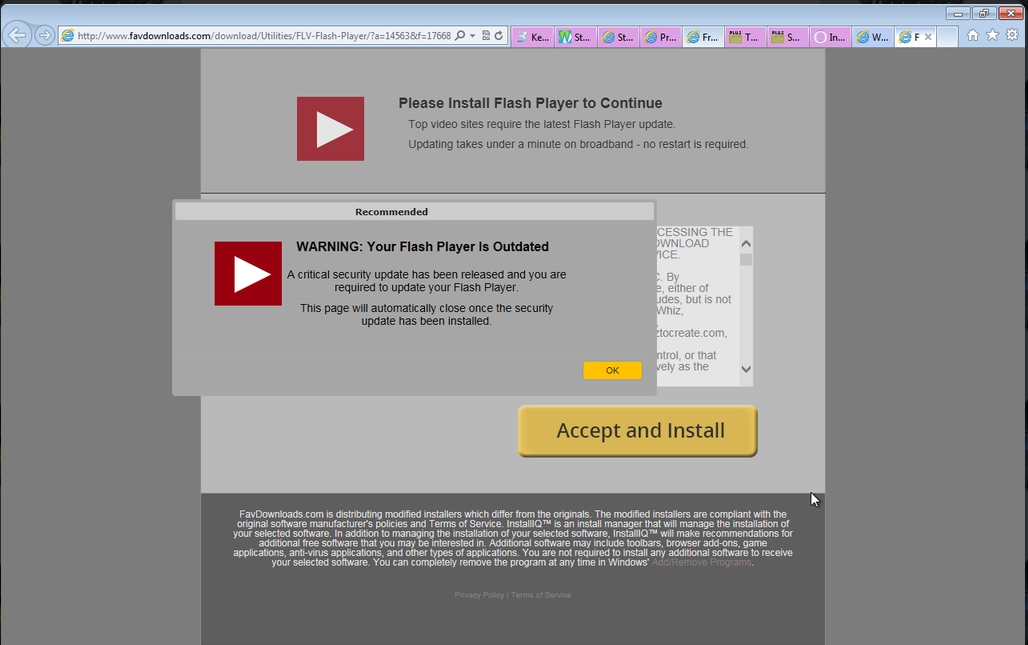Click the red play icon in warning dialog
The width and height of the screenshot is (1028, 645).
click(x=248, y=273)
